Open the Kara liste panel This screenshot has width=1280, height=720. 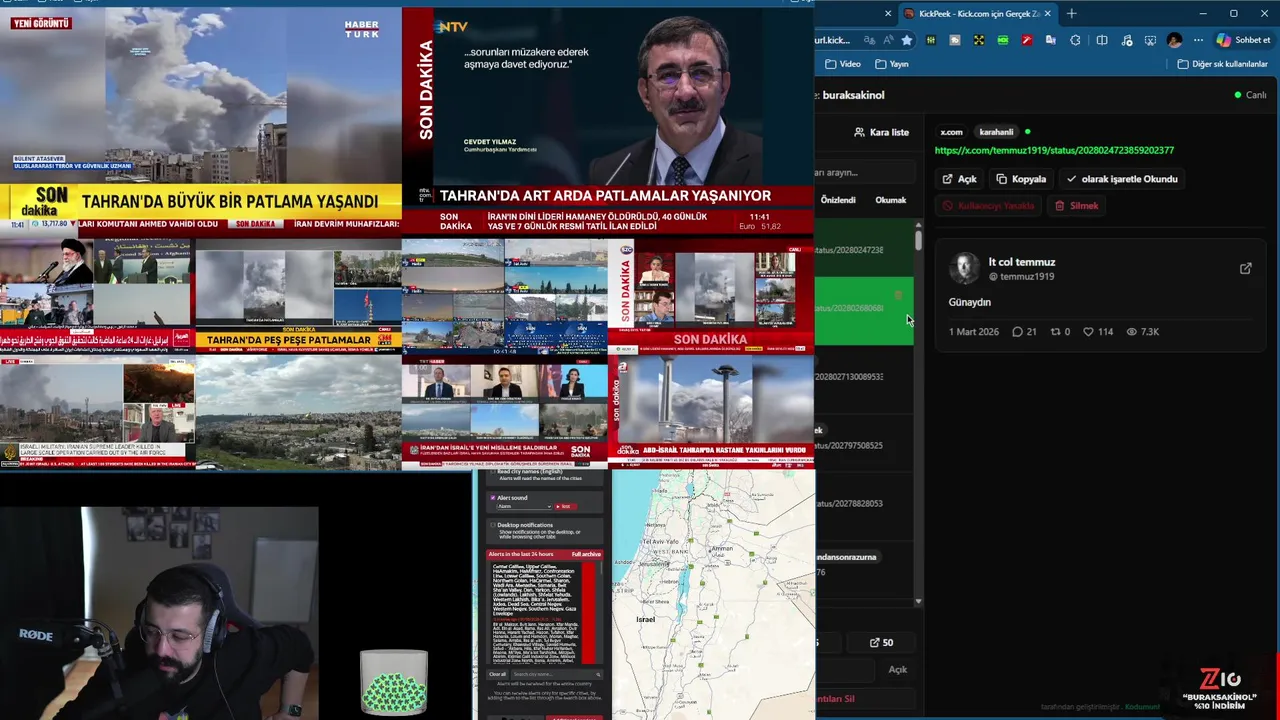(x=881, y=132)
